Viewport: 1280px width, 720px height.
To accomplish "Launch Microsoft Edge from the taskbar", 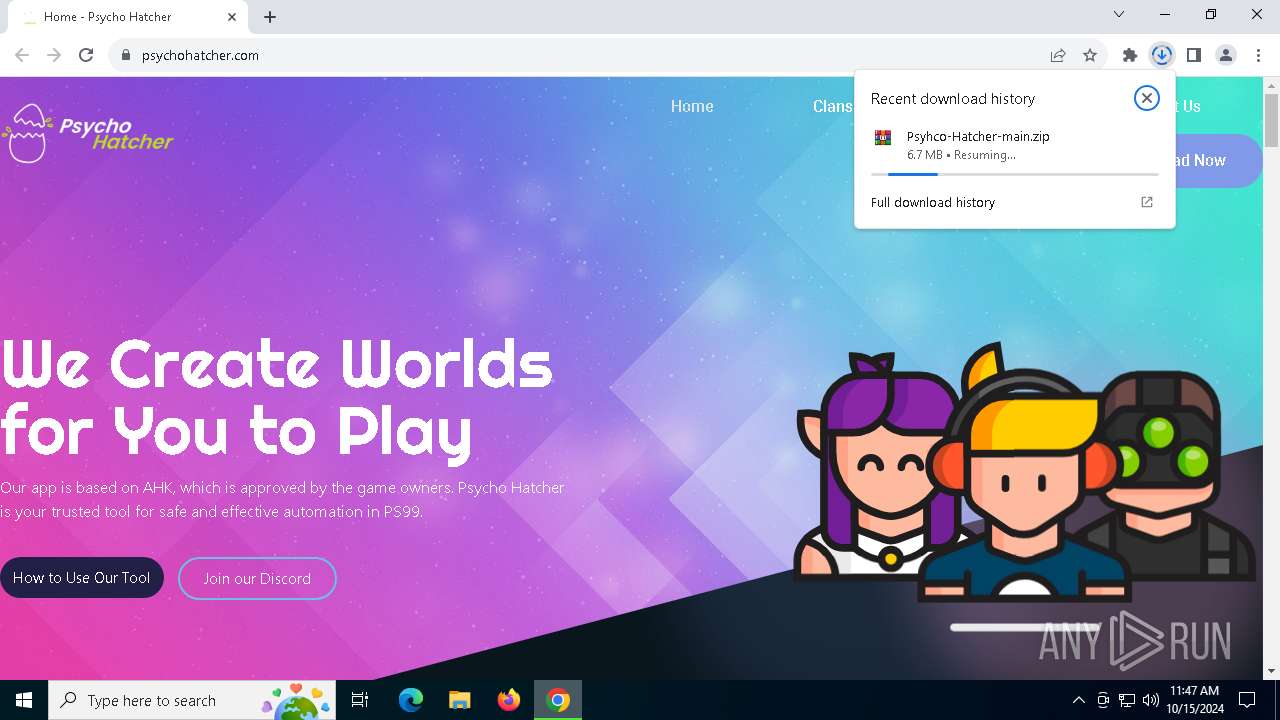I will (x=411, y=700).
